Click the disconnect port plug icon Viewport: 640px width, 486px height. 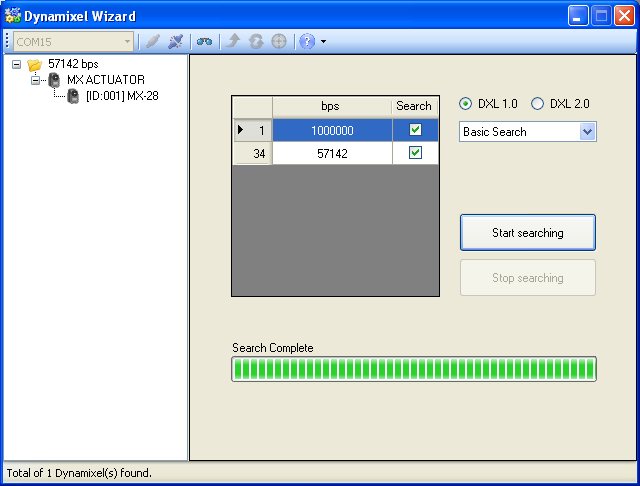(176, 41)
